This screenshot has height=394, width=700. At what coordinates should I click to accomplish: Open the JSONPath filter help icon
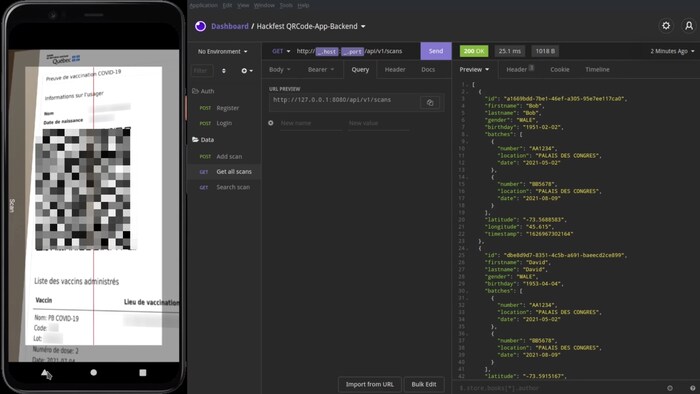[x=692, y=388]
